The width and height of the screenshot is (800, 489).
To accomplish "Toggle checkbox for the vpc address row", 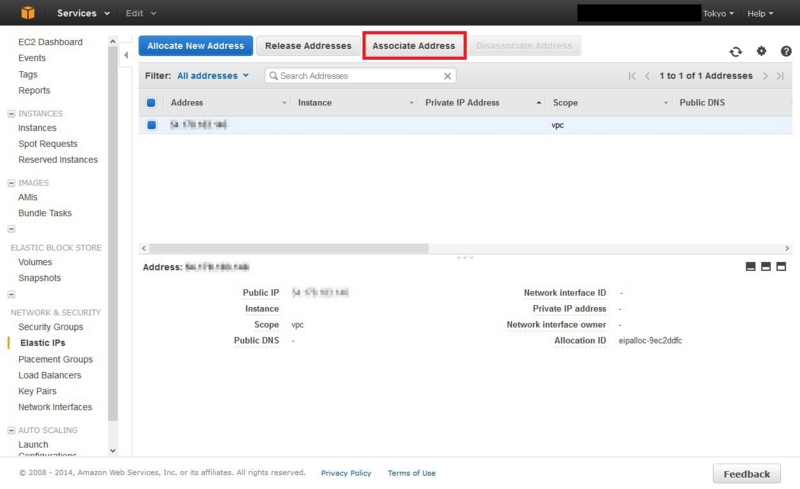I will coord(152,125).
